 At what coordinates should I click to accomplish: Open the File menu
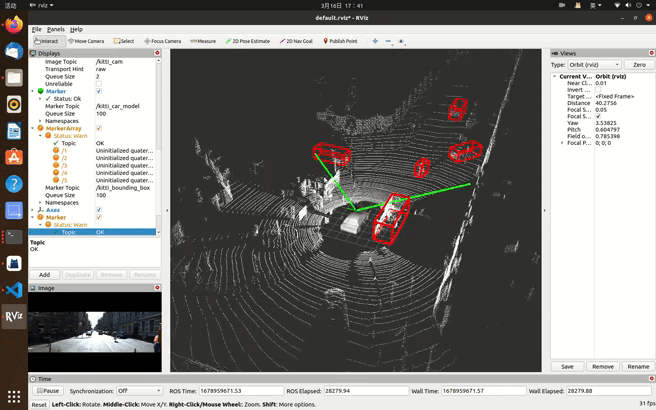coord(37,29)
